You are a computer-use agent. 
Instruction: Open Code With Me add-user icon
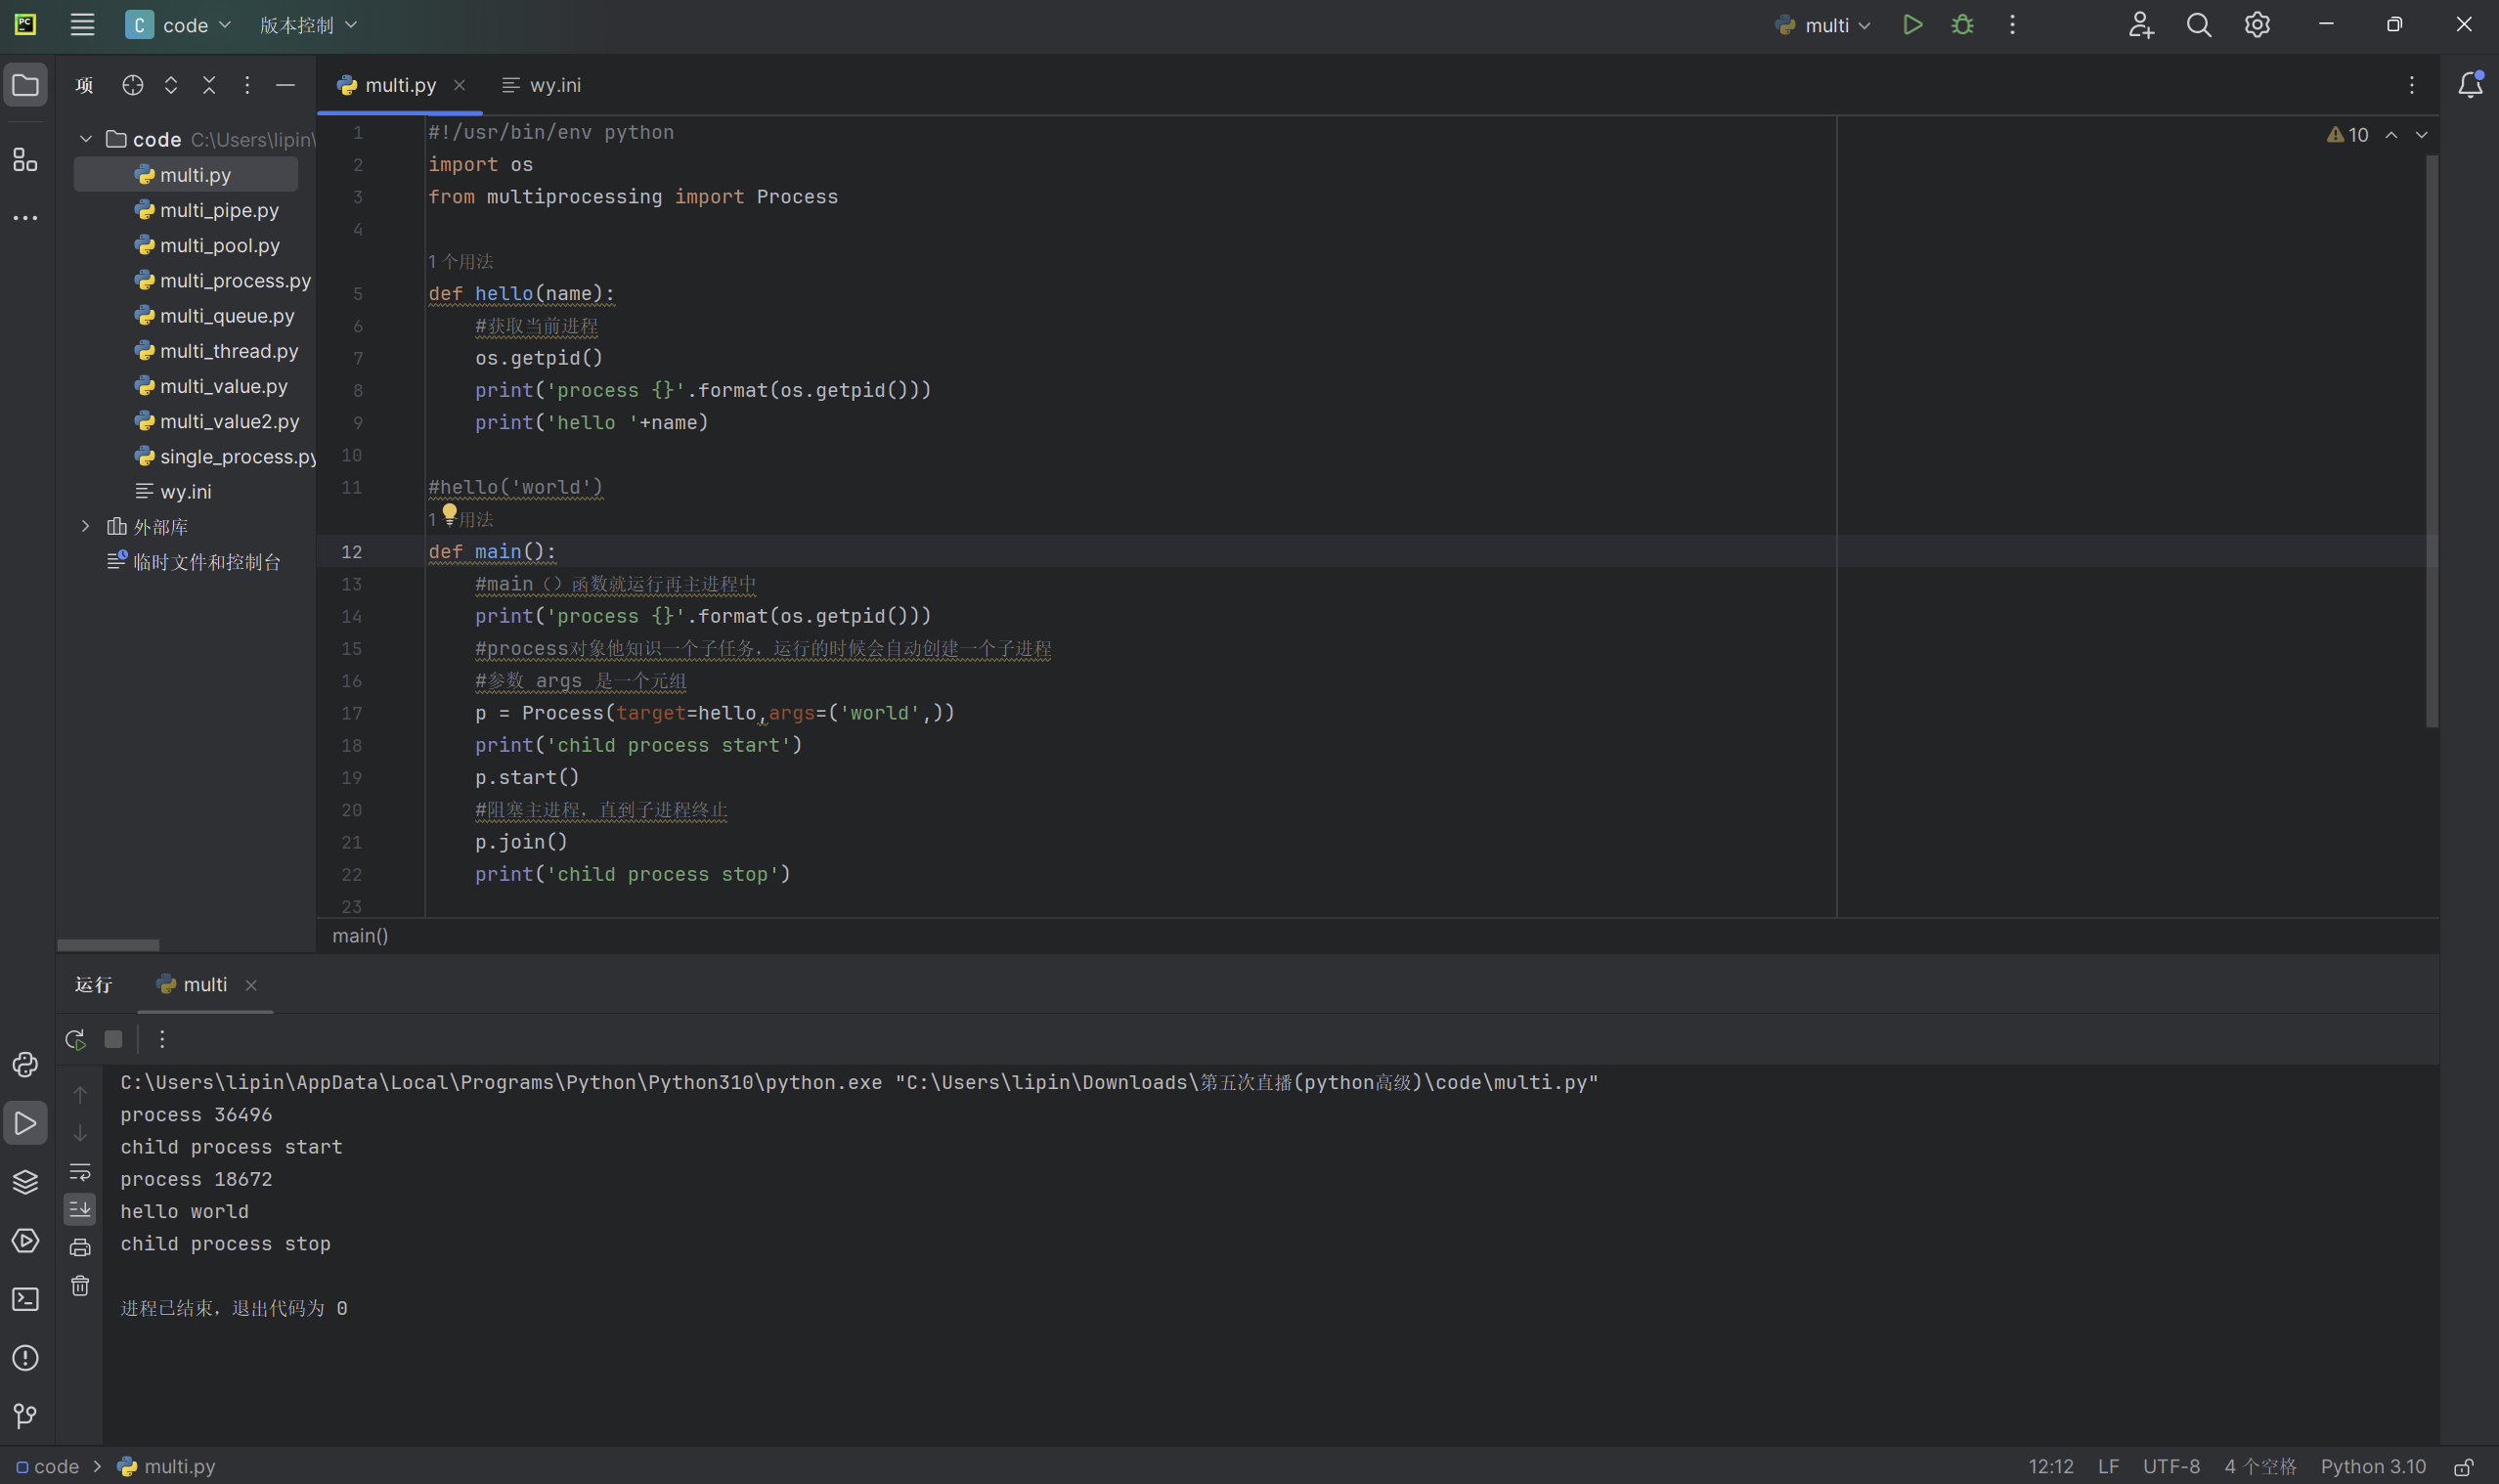[2140, 25]
